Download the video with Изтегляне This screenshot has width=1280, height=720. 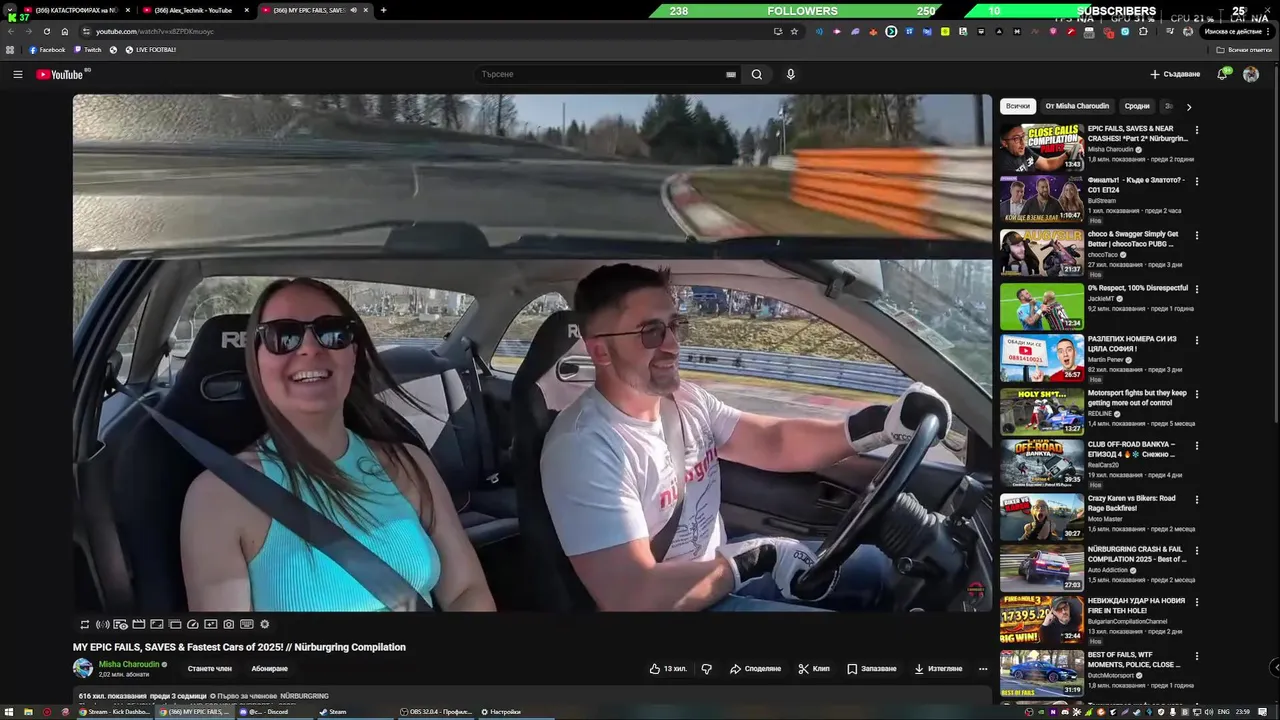point(938,668)
